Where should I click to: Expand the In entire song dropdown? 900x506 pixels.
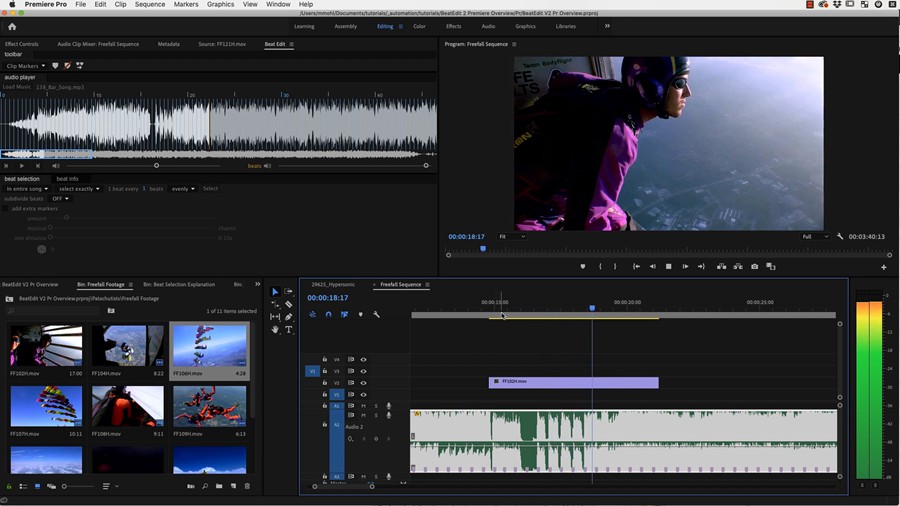(27, 188)
